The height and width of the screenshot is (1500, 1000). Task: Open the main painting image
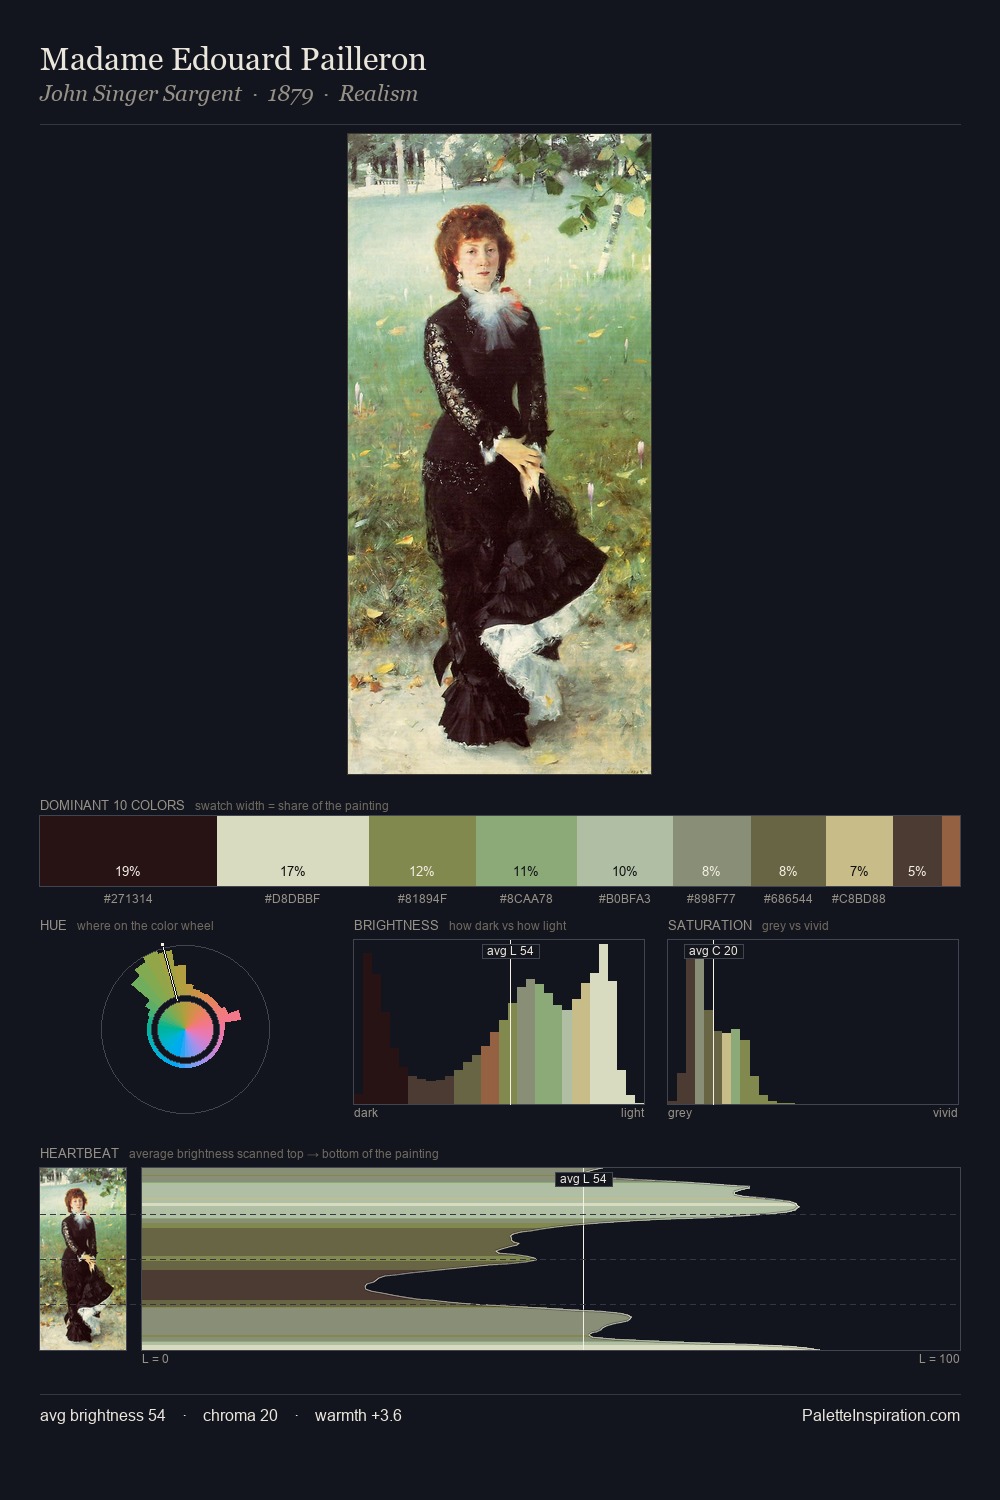[x=499, y=454]
